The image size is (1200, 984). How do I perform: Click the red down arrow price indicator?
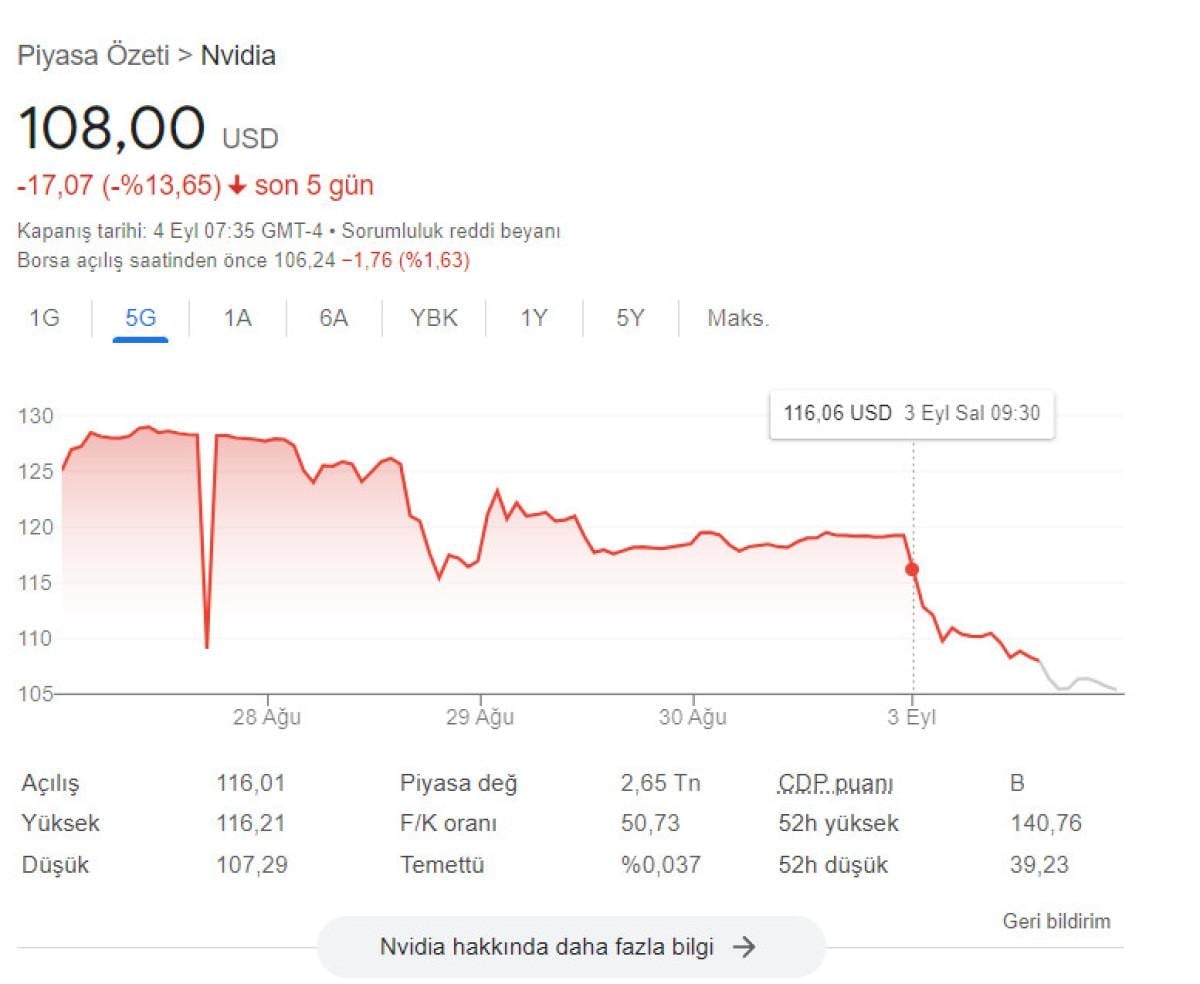click(237, 185)
